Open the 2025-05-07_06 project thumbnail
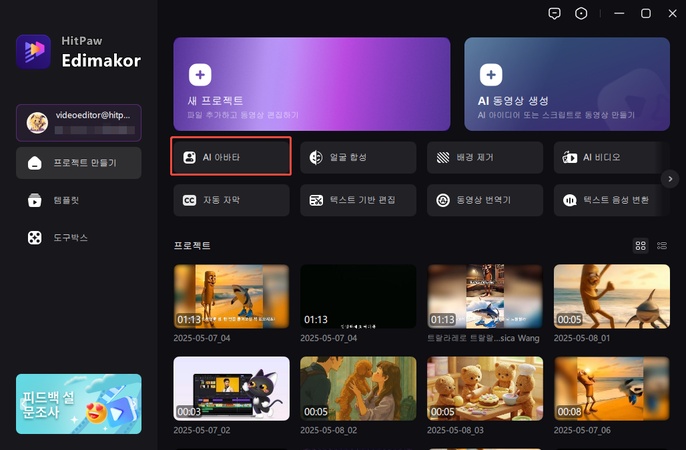The height and width of the screenshot is (450, 686). pyautogui.click(x=612, y=388)
